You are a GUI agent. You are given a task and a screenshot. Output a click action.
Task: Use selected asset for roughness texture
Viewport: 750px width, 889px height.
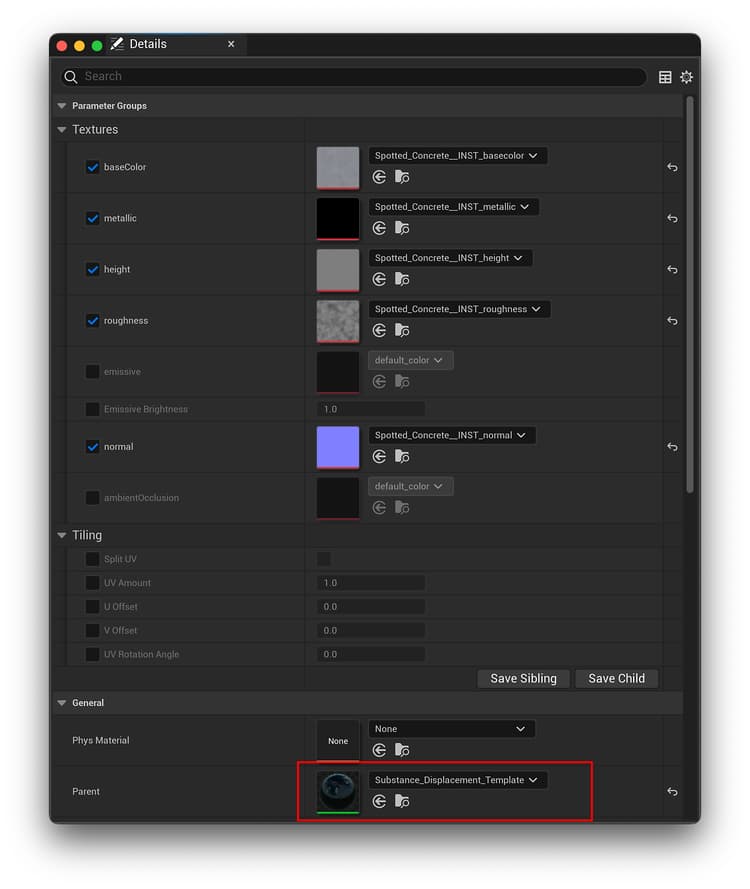pyautogui.click(x=379, y=330)
